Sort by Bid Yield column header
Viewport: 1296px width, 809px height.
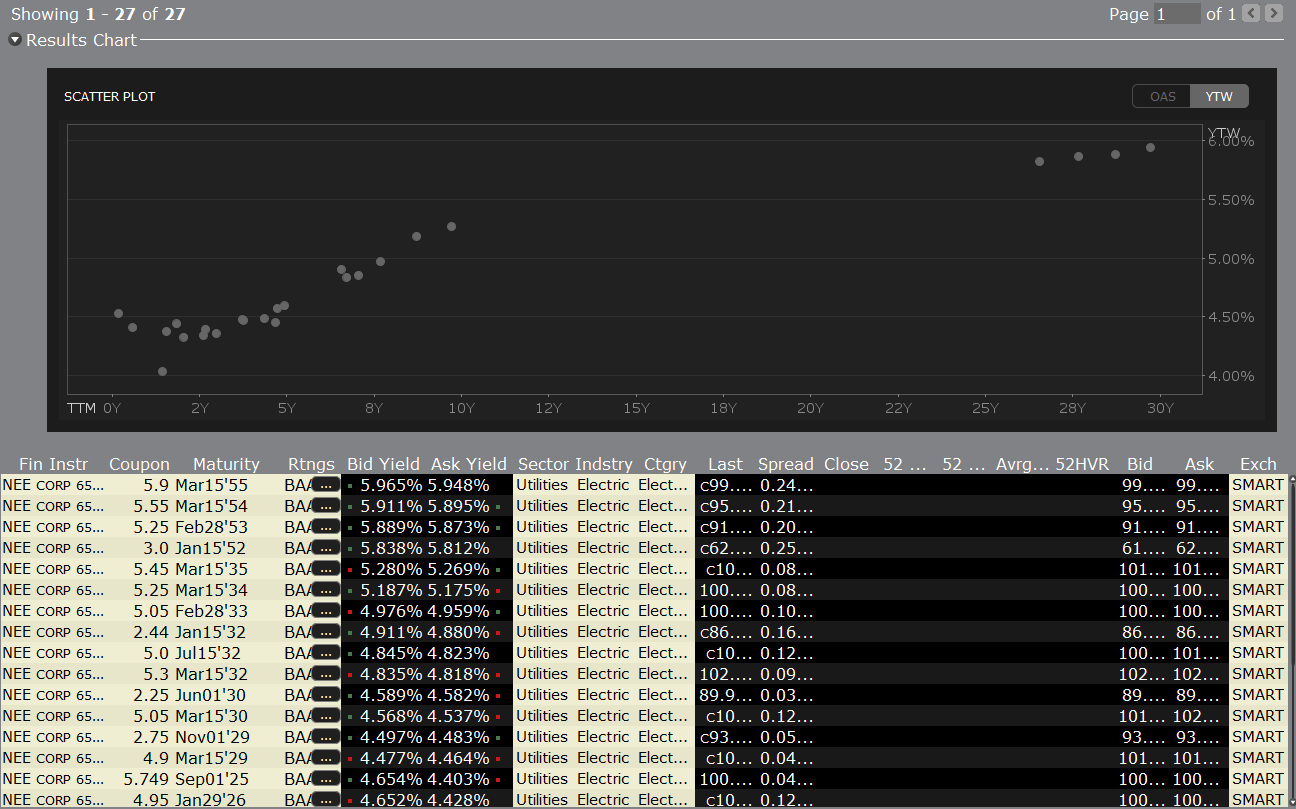(383, 464)
